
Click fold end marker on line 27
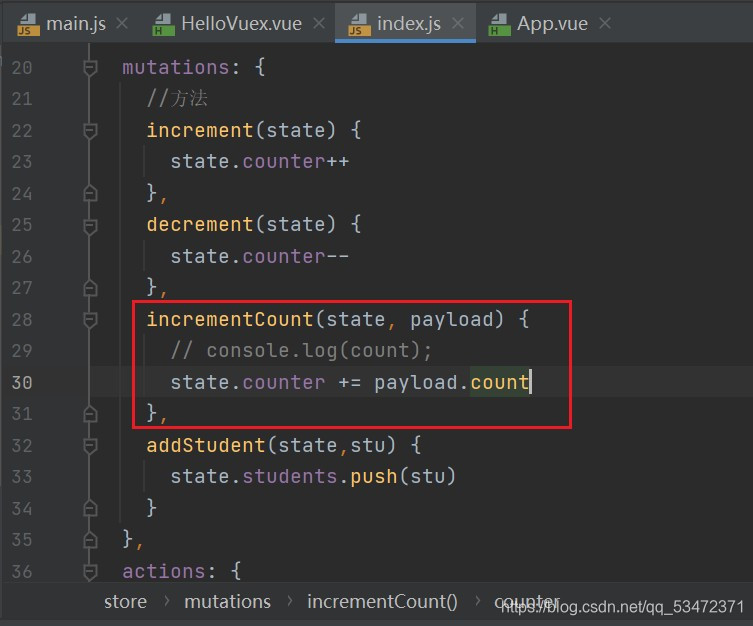[90, 288]
